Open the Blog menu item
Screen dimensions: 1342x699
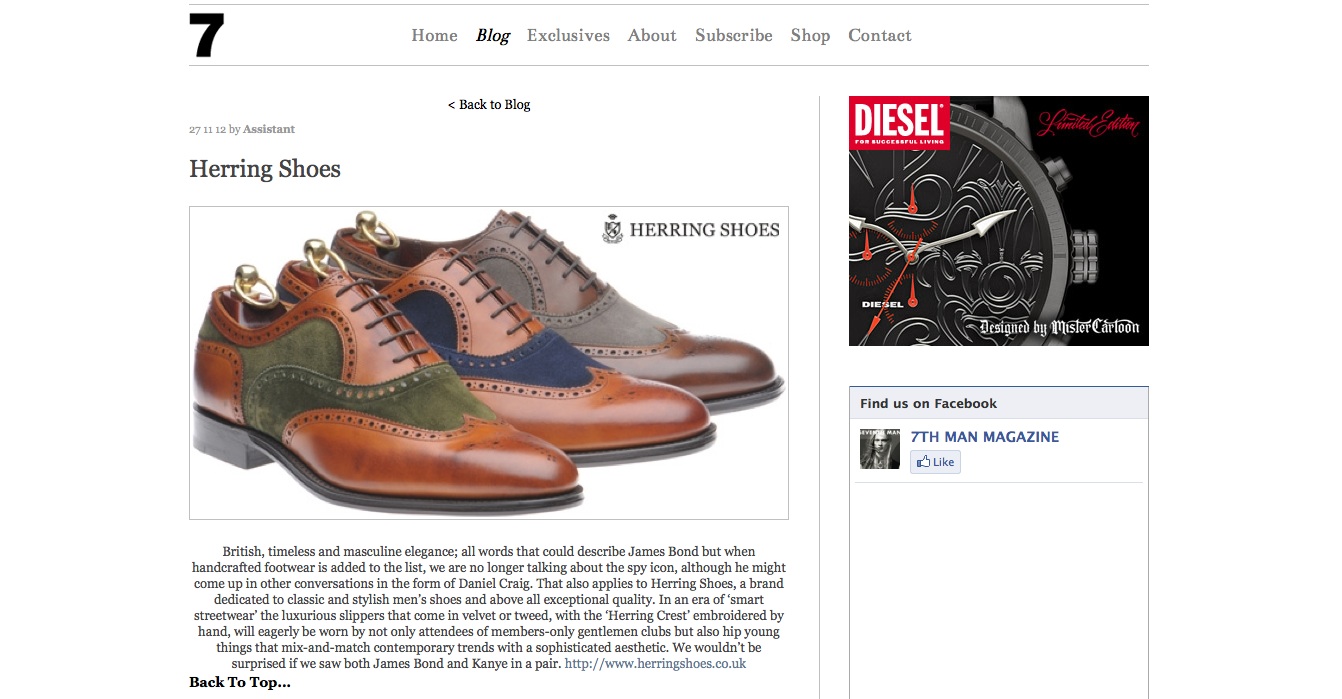493,35
